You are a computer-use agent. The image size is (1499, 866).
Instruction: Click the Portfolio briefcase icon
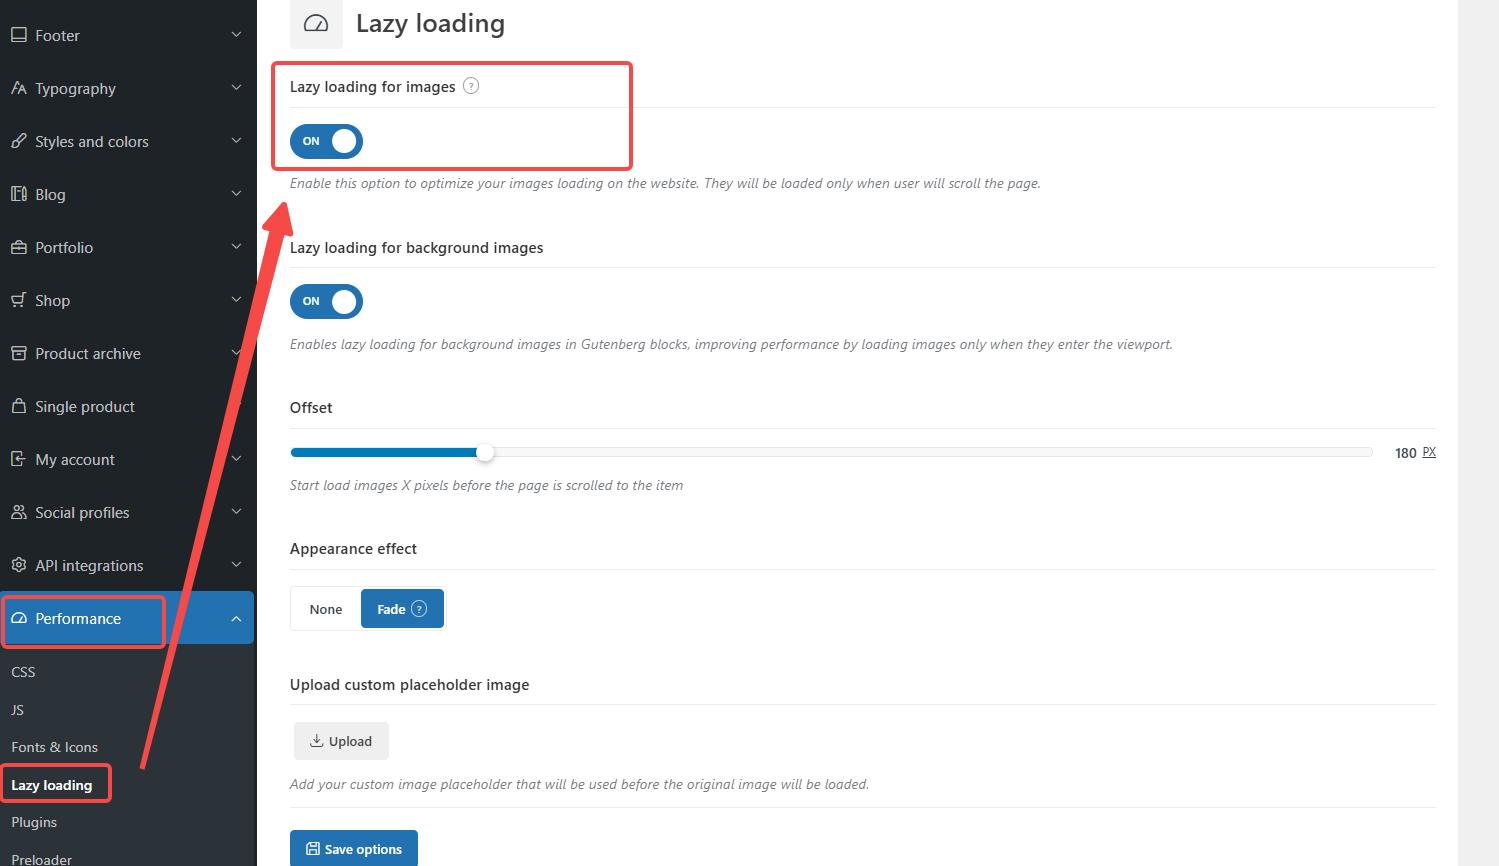[18, 247]
